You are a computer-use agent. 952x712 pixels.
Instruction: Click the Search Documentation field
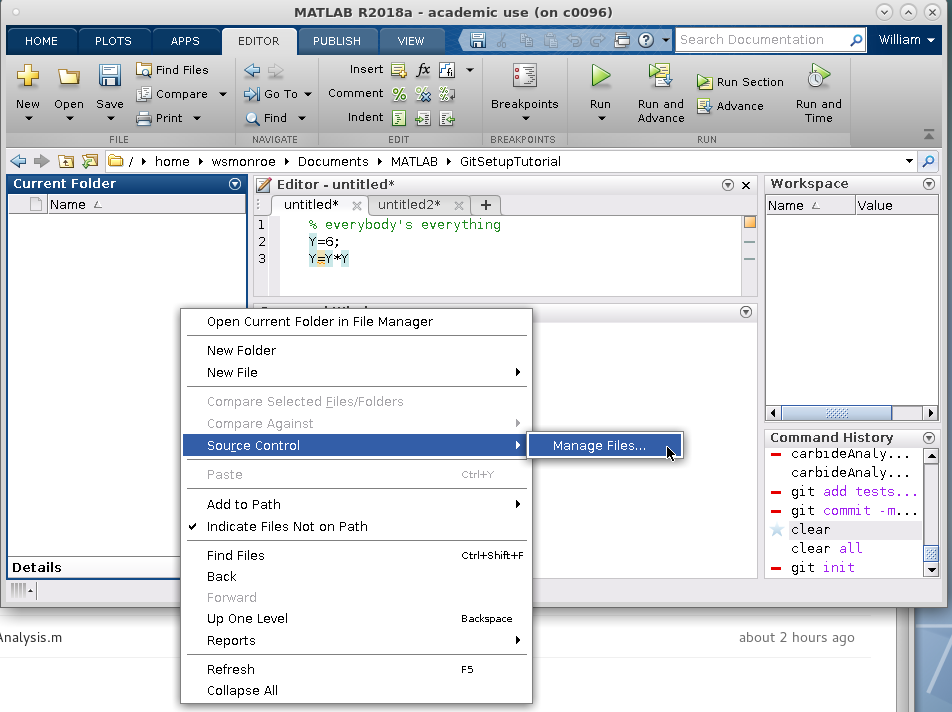point(760,40)
